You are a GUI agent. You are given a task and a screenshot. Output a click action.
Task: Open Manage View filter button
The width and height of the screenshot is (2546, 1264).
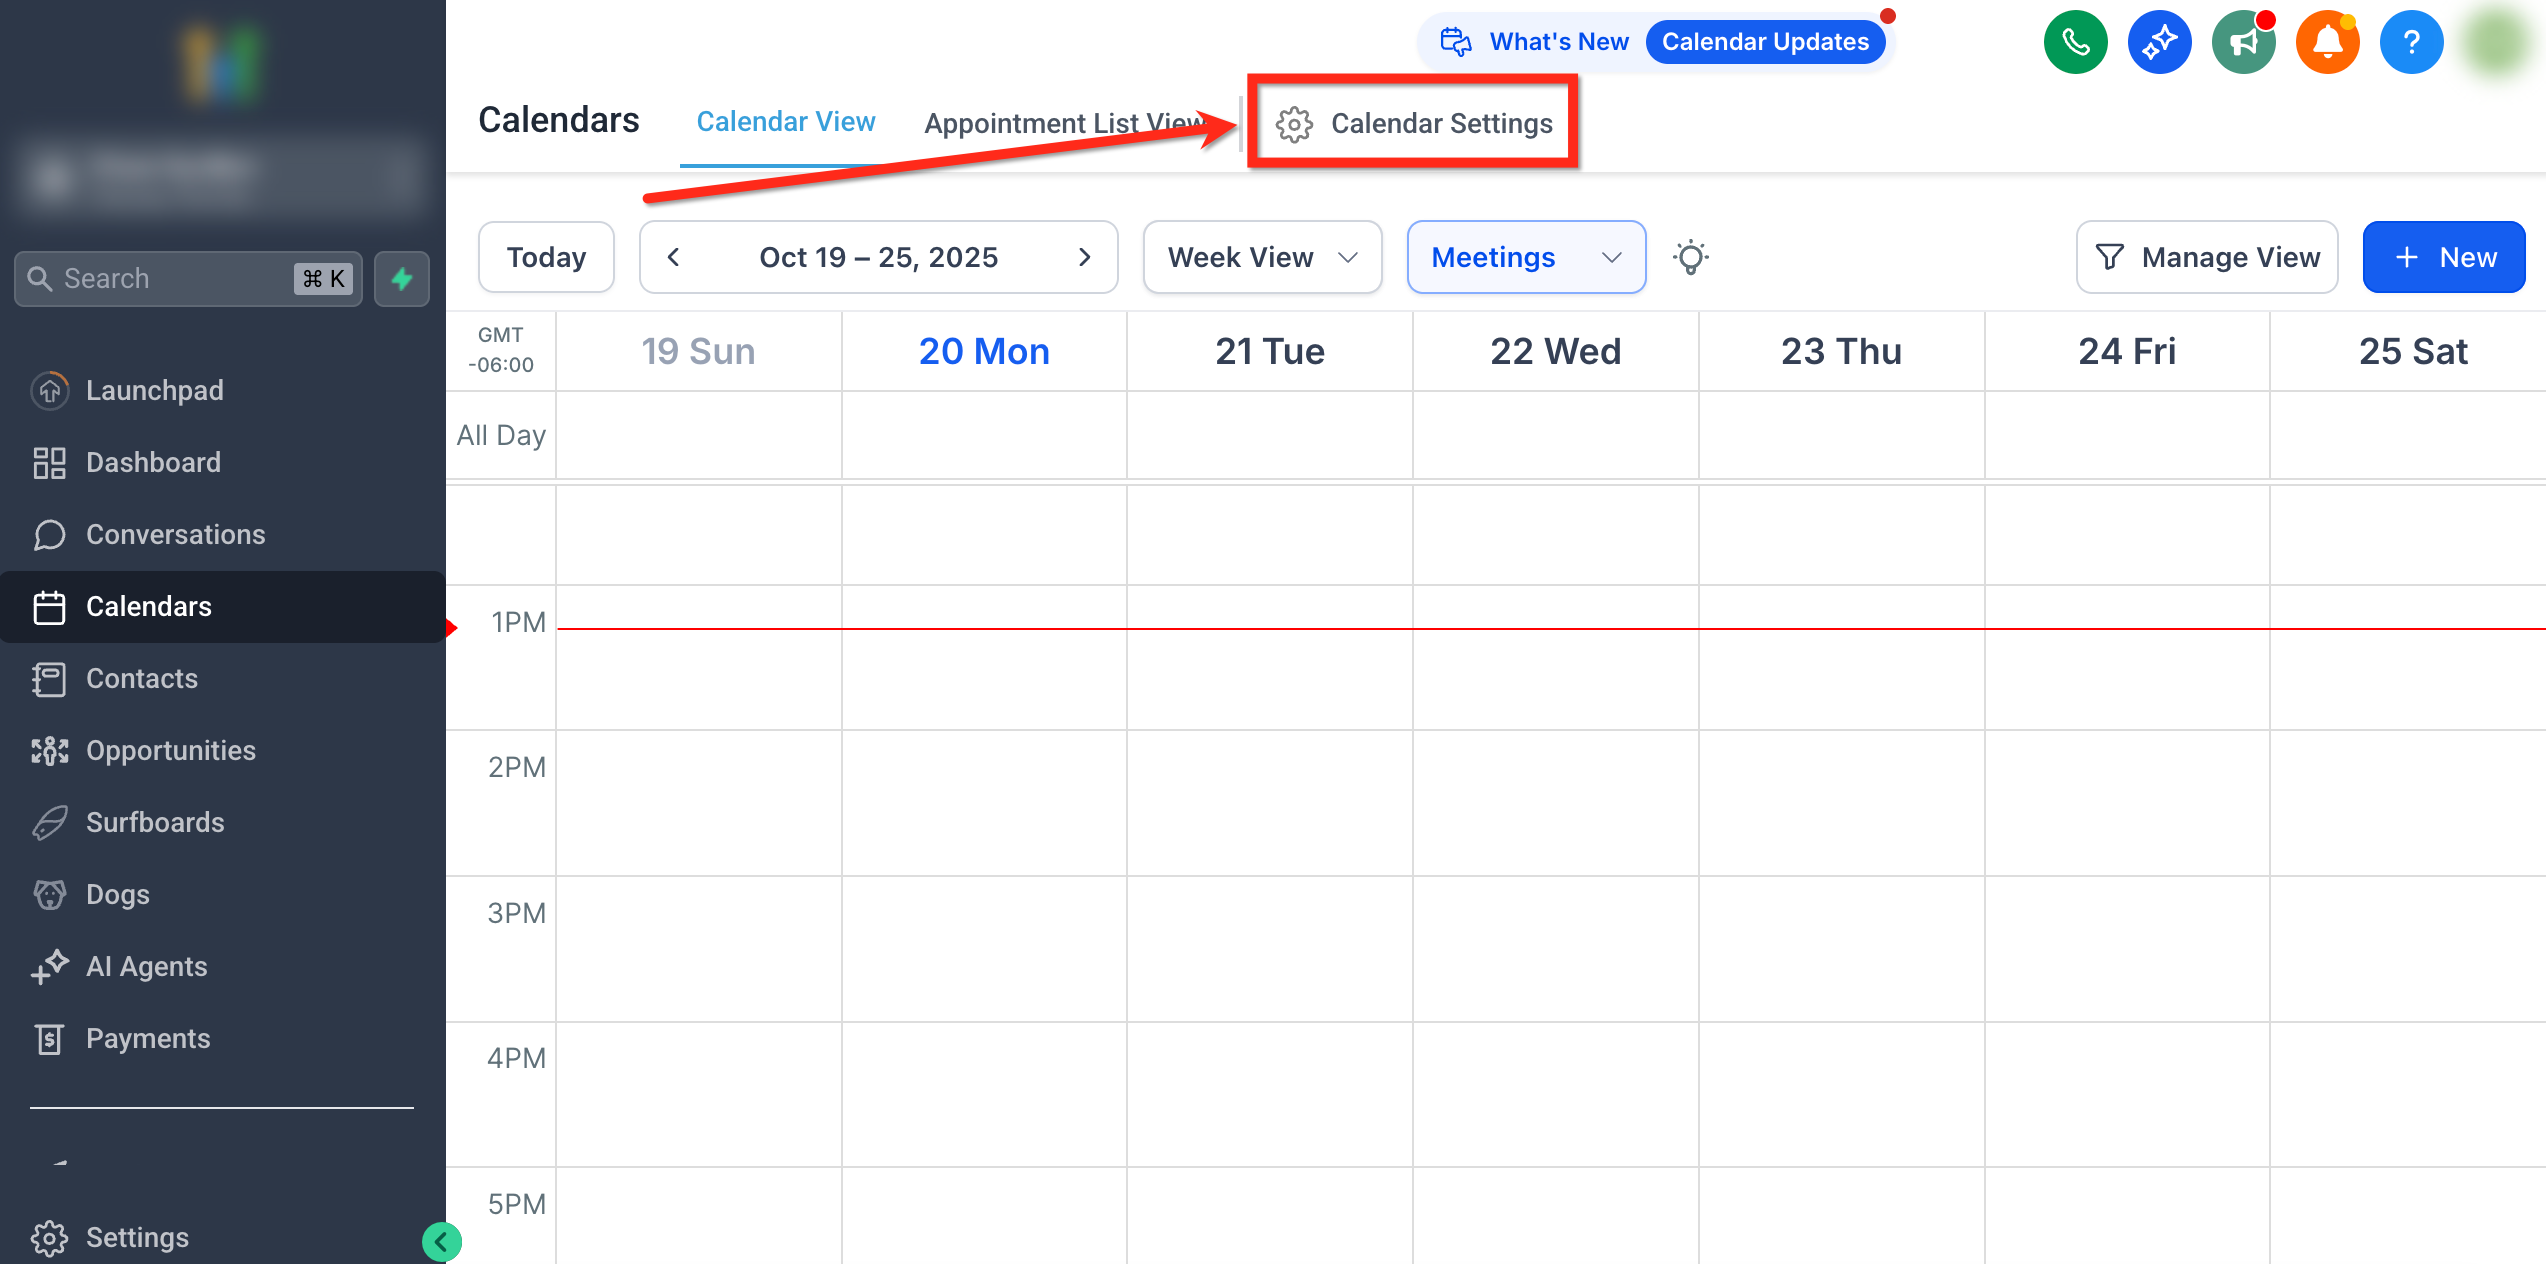[x=2206, y=258]
